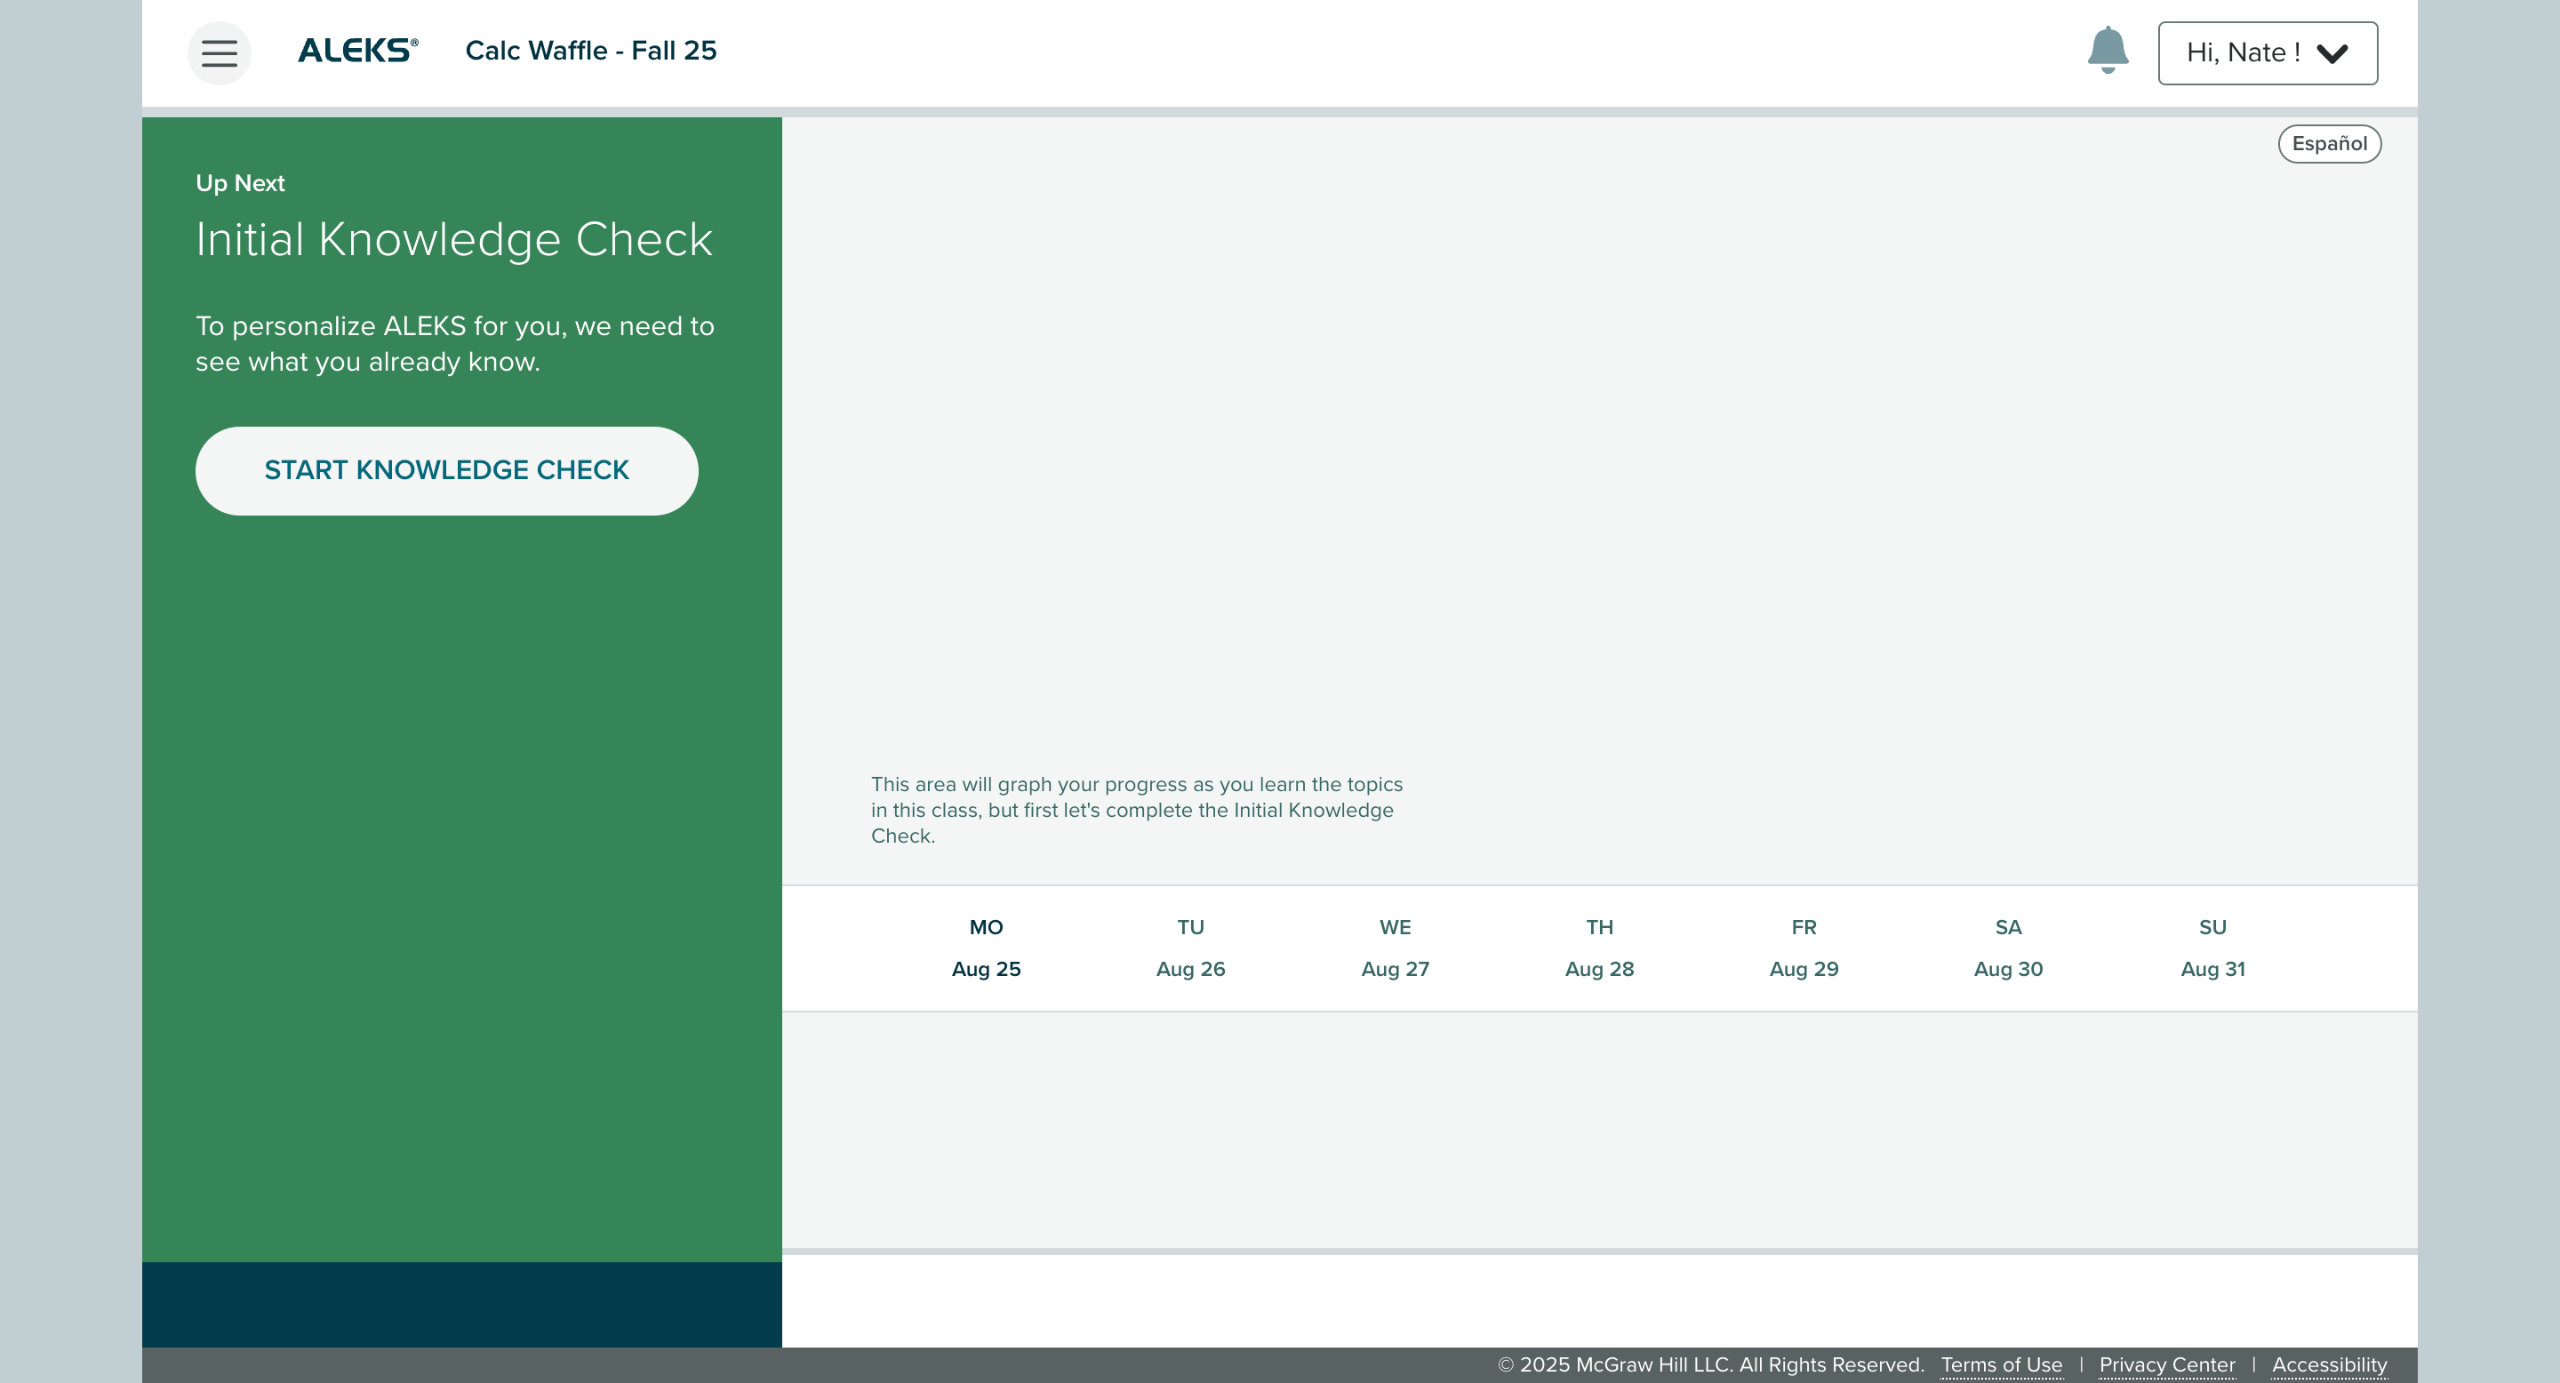
Task: Open the hamburger navigation menu
Action: point(219,52)
